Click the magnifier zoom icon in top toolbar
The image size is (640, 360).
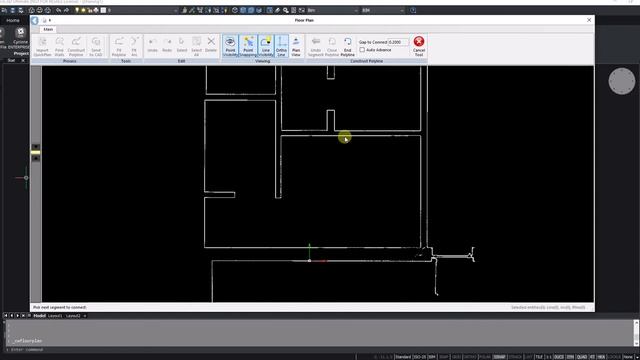[286, 10]
